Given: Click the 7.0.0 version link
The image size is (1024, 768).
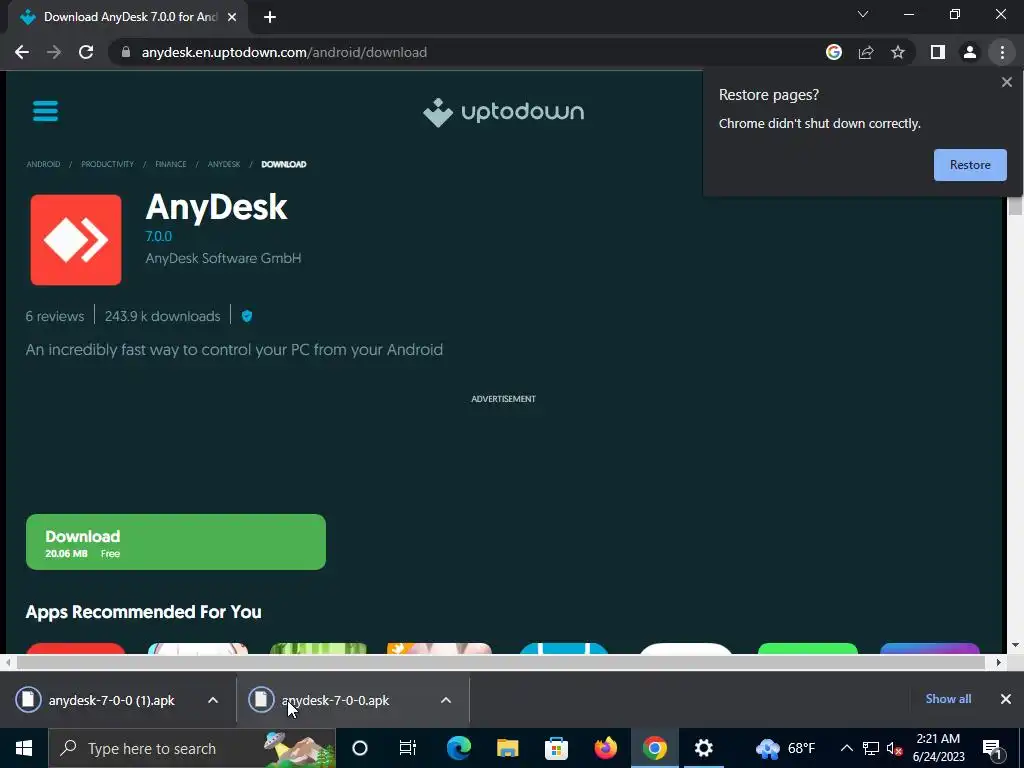Looking at the screenshot, I should pos(159,236).
